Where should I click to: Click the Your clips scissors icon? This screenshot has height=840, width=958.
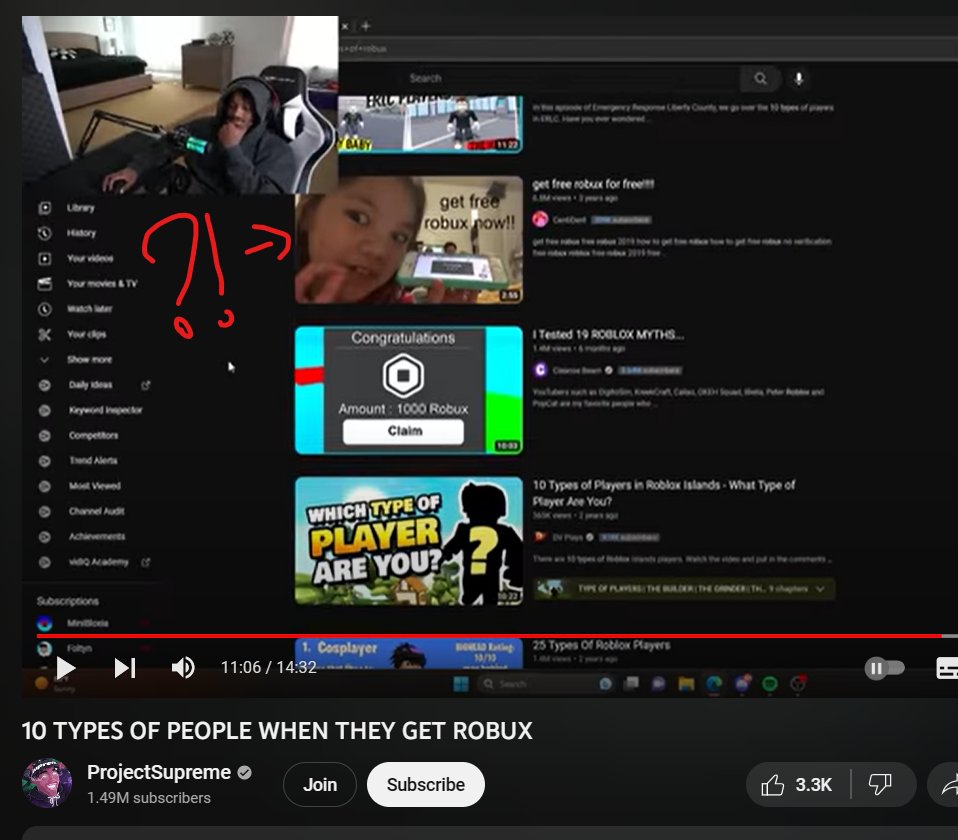[45, 334]
